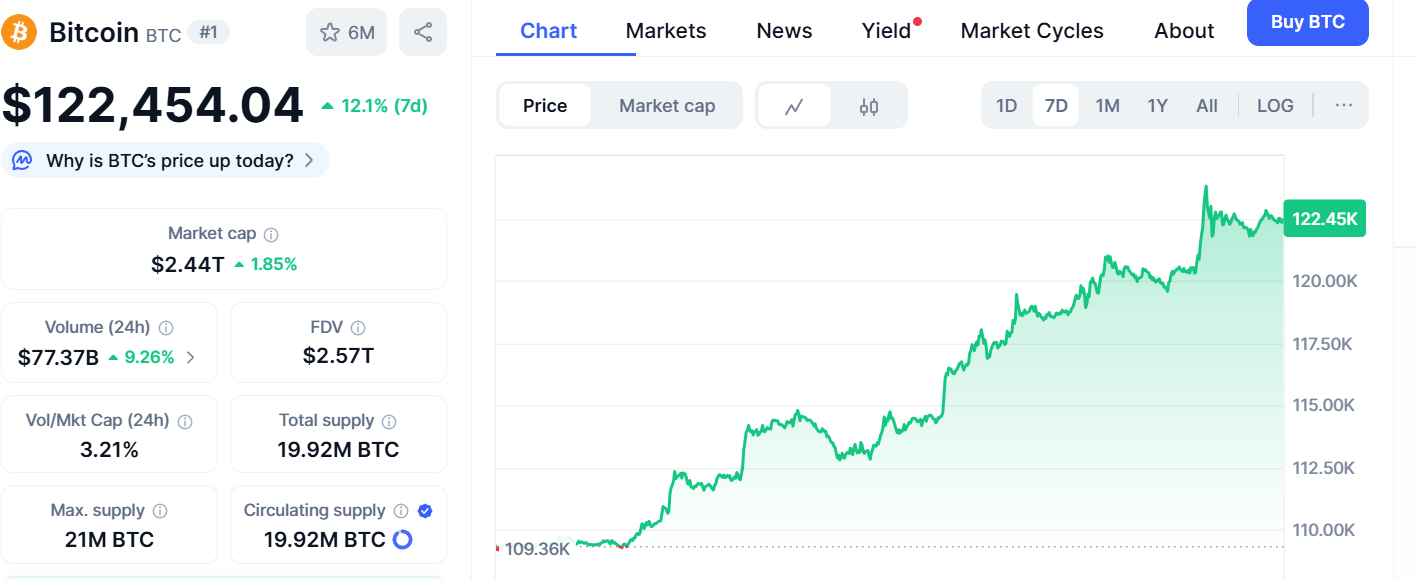Switch chart to Market cap view
This screenshot has height=579, width=1417.
click(667, 104)
